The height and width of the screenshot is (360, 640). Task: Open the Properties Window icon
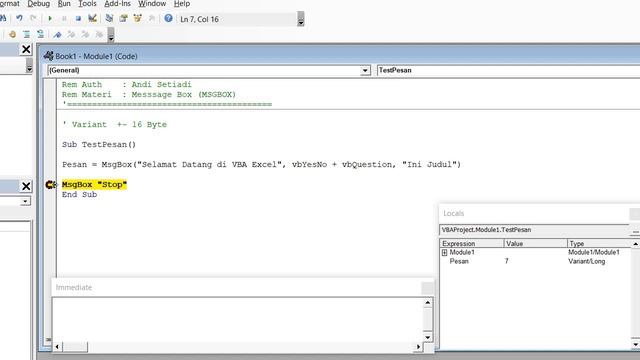tap(123, 18)
